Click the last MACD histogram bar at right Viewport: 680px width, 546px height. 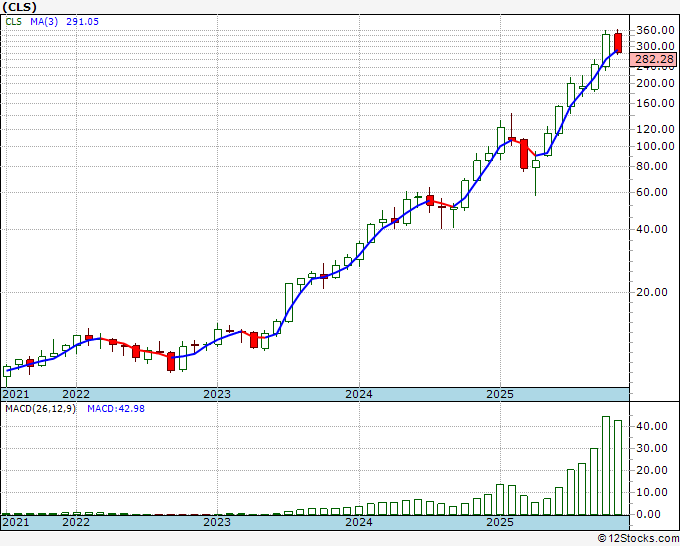pyautogui.click(x=618, y=467)
